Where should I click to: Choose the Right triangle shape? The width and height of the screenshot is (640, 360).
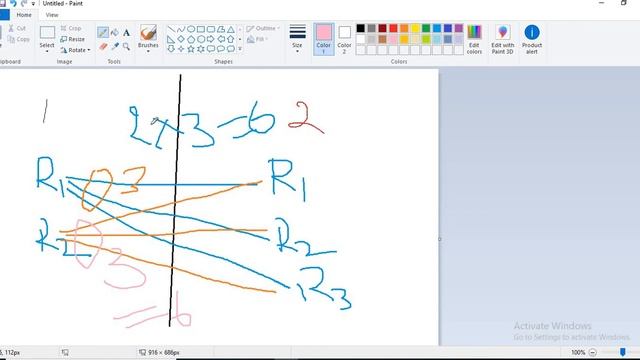[171, 39]
